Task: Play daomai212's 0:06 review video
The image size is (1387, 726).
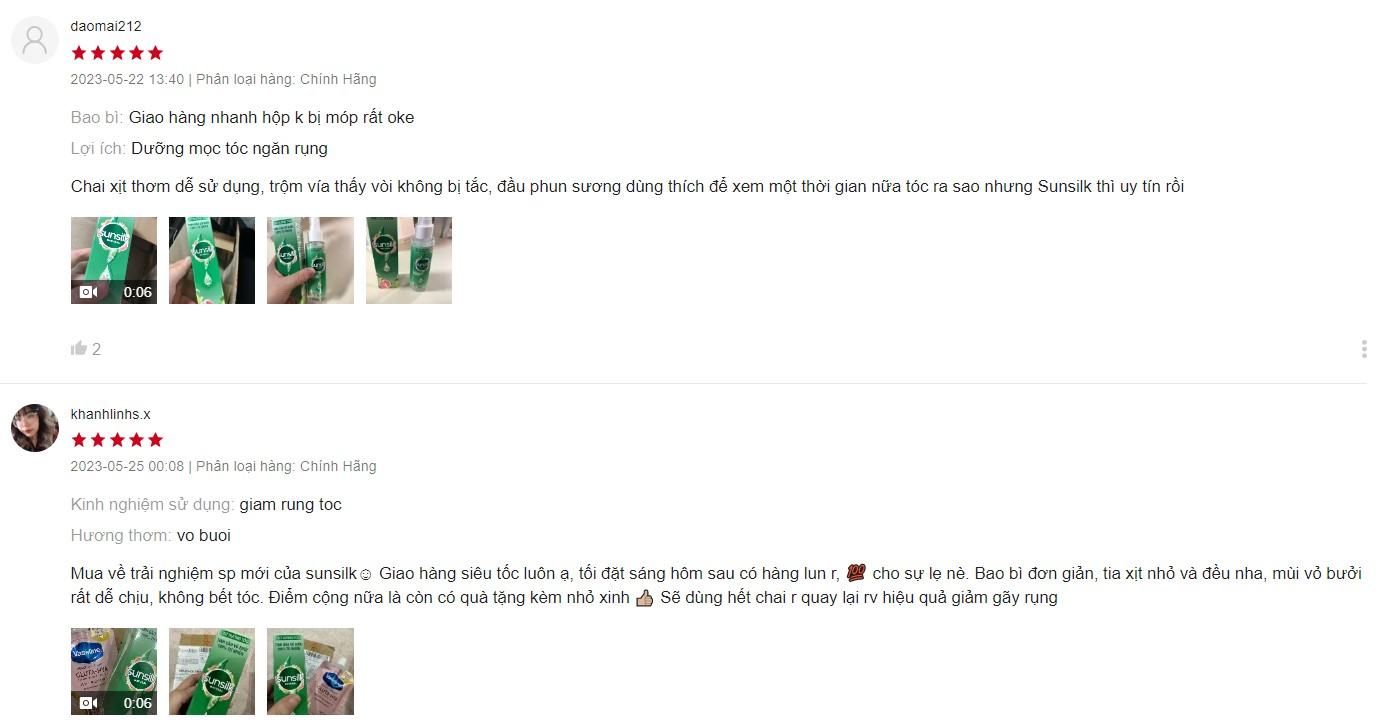Action: [114, 260]
